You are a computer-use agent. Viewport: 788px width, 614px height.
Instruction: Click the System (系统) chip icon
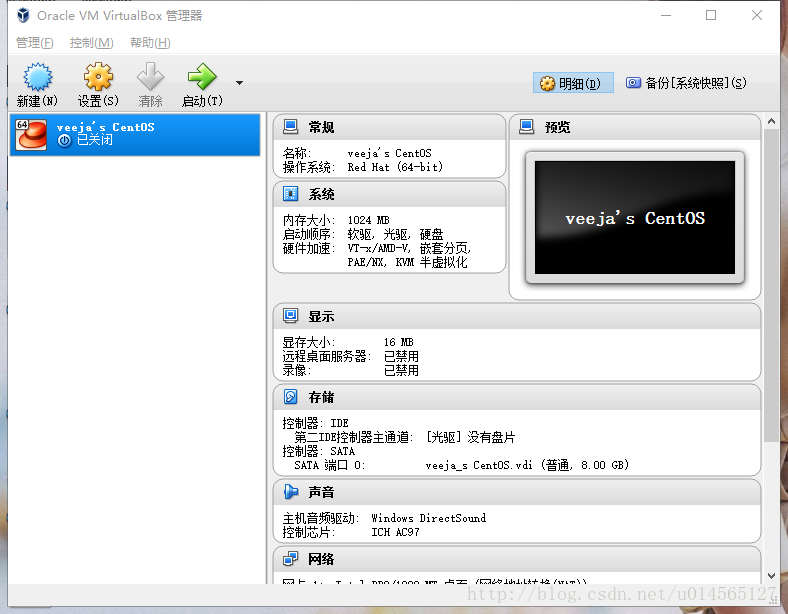290,193
